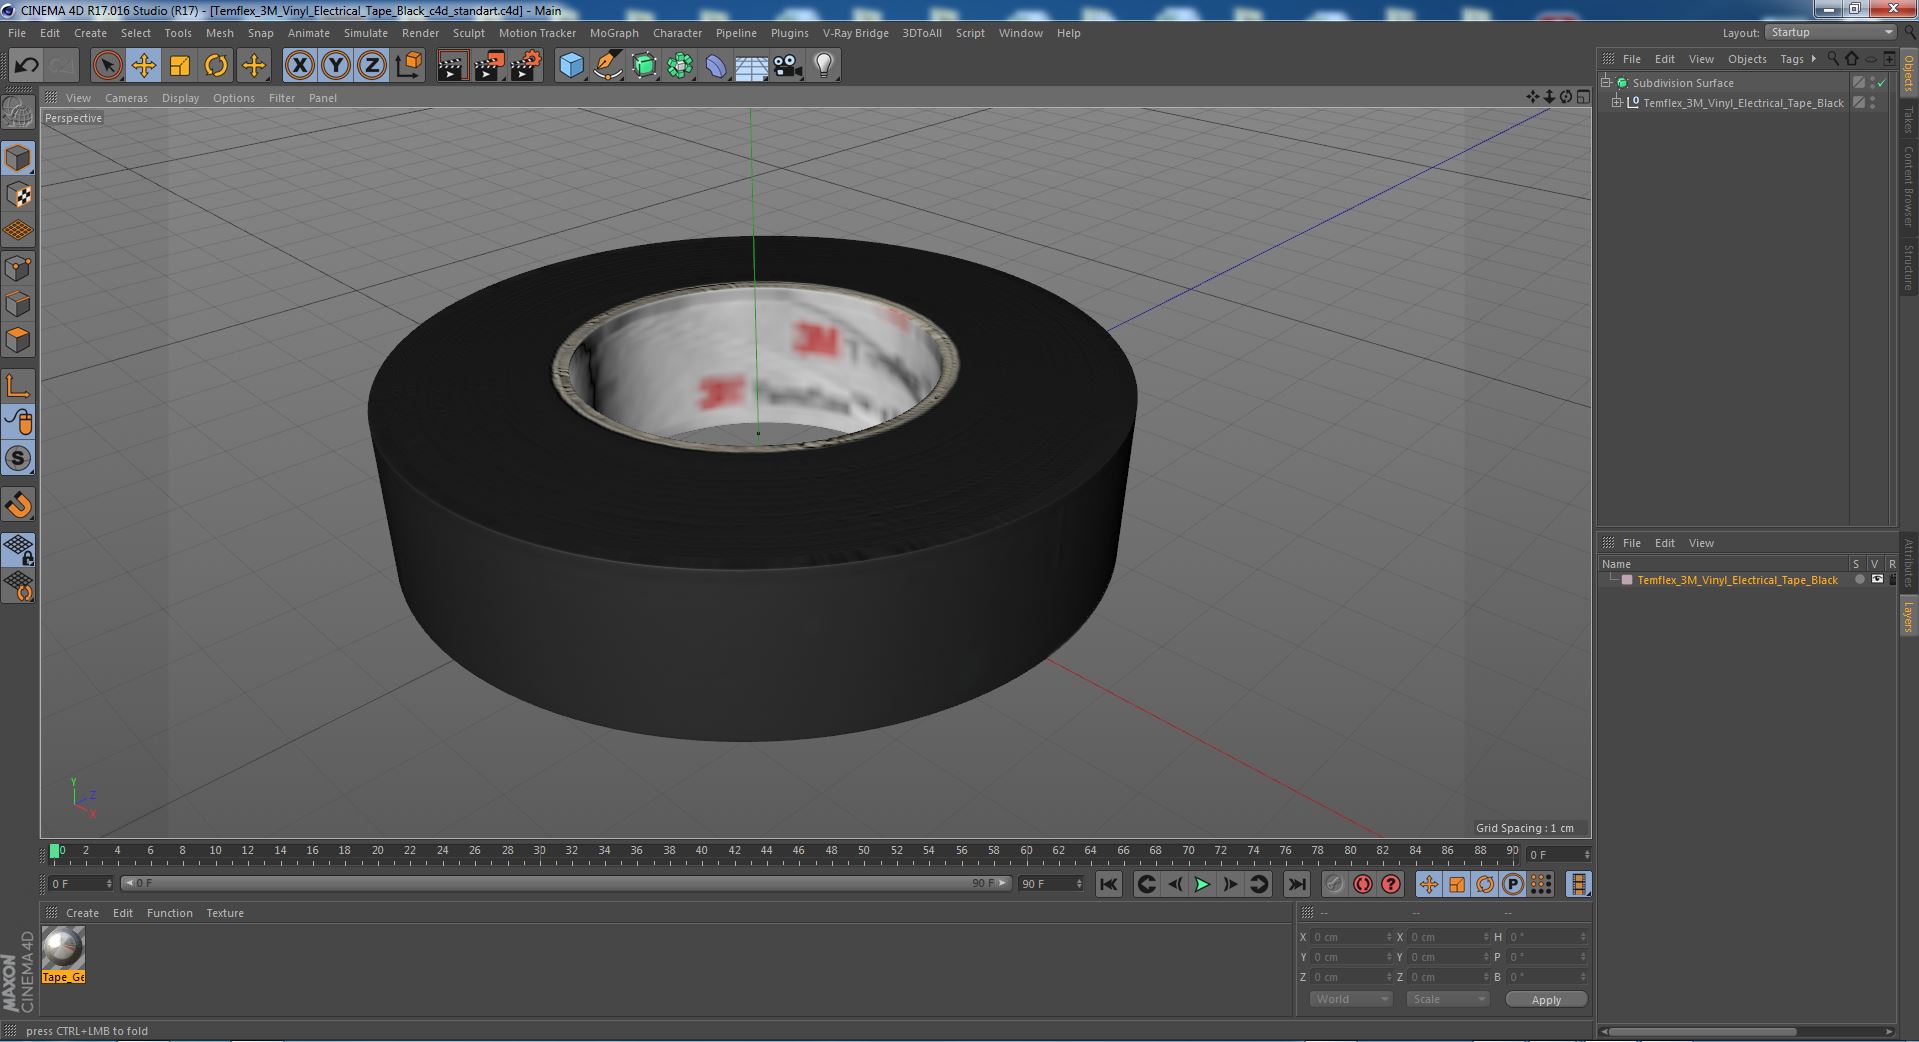Switch to Model mode icon
The image size is (1919, 1042).
(18, 158)
